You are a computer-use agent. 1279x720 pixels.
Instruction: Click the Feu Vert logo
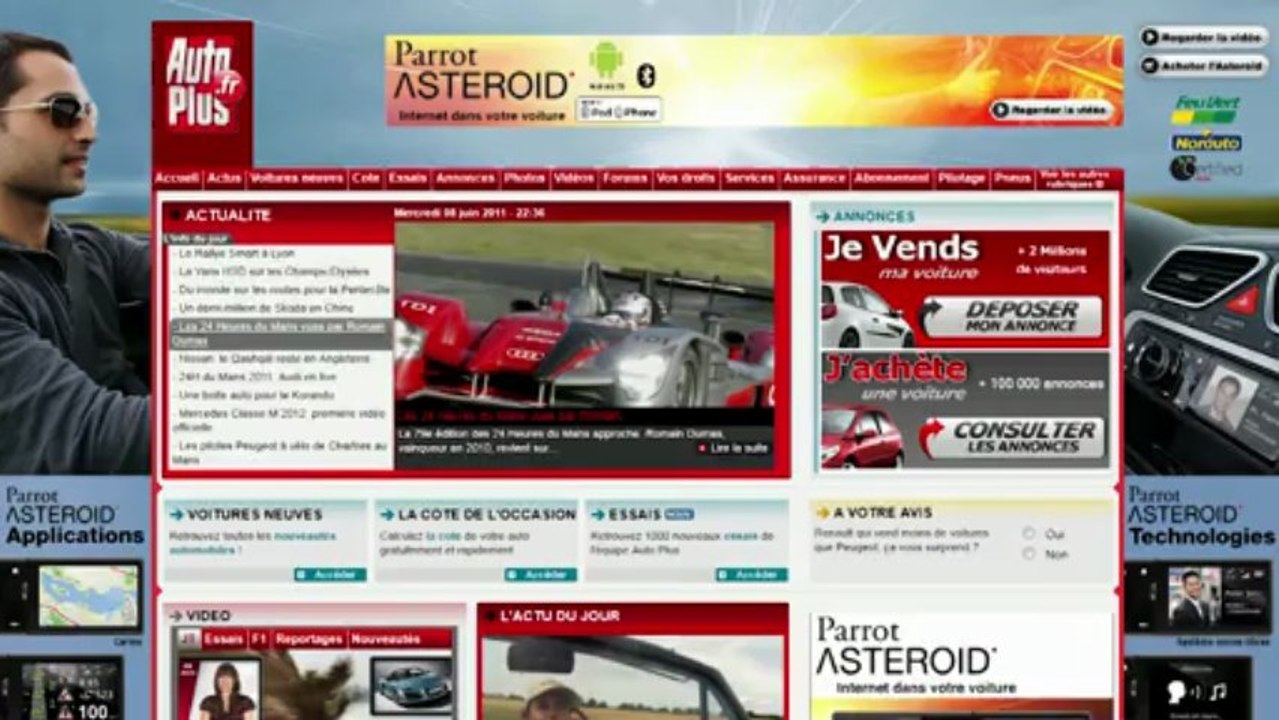[x=1205, y=110]
